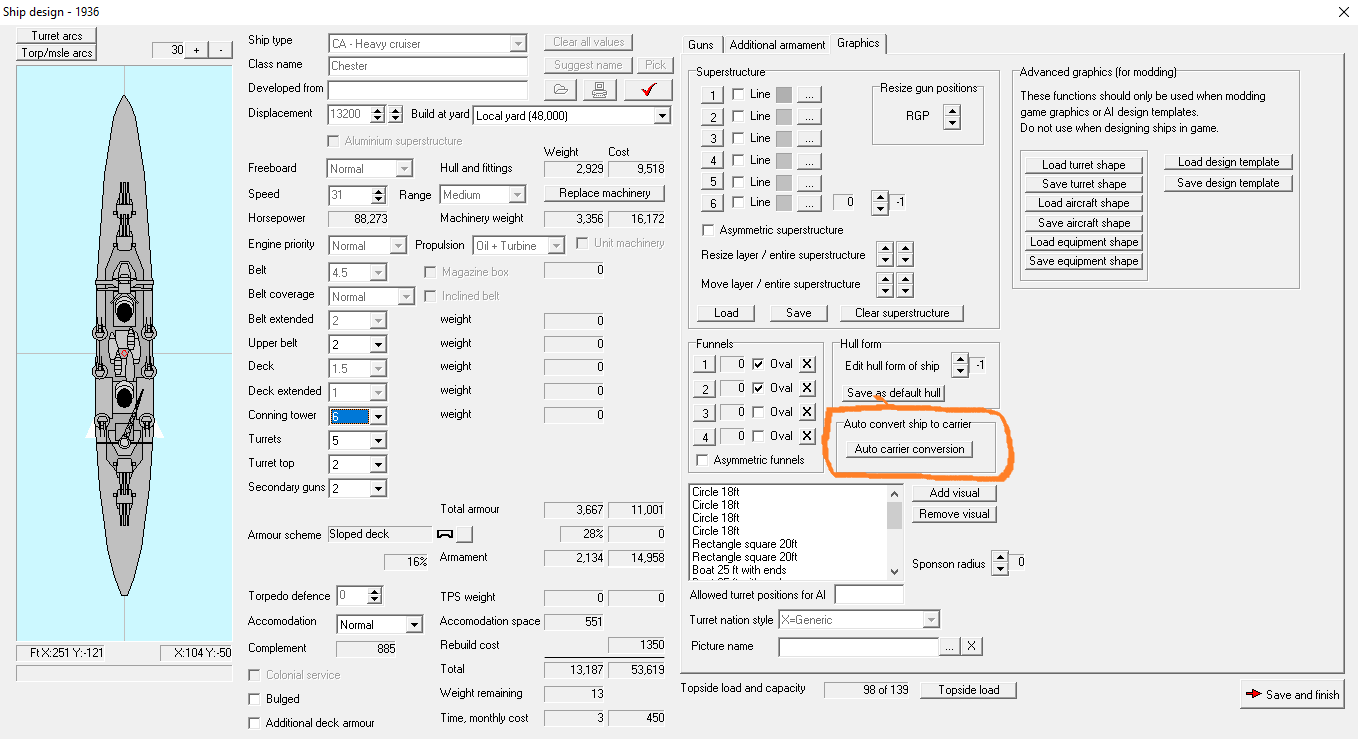
Task: Click Clear superstructure button
Action: [x=902, y=313]
